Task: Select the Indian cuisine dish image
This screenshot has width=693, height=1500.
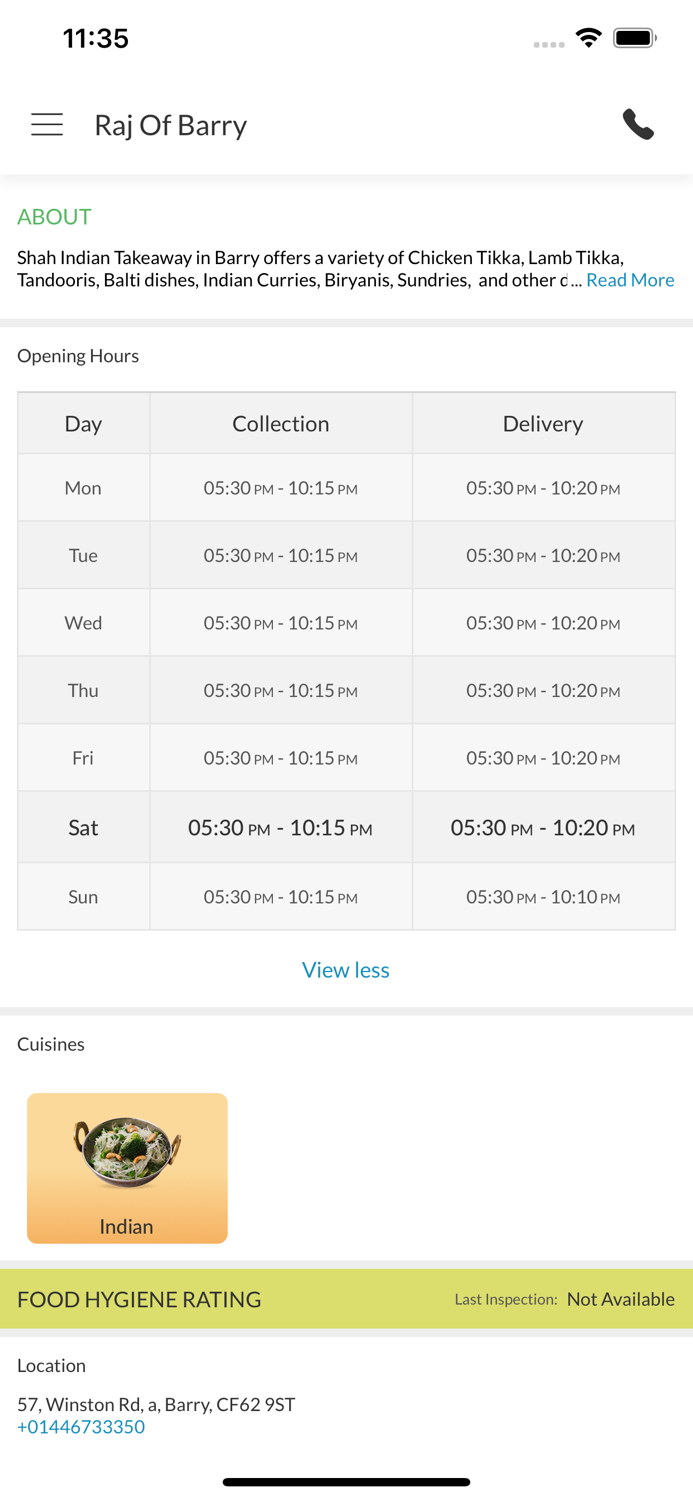Action: 127,1152
